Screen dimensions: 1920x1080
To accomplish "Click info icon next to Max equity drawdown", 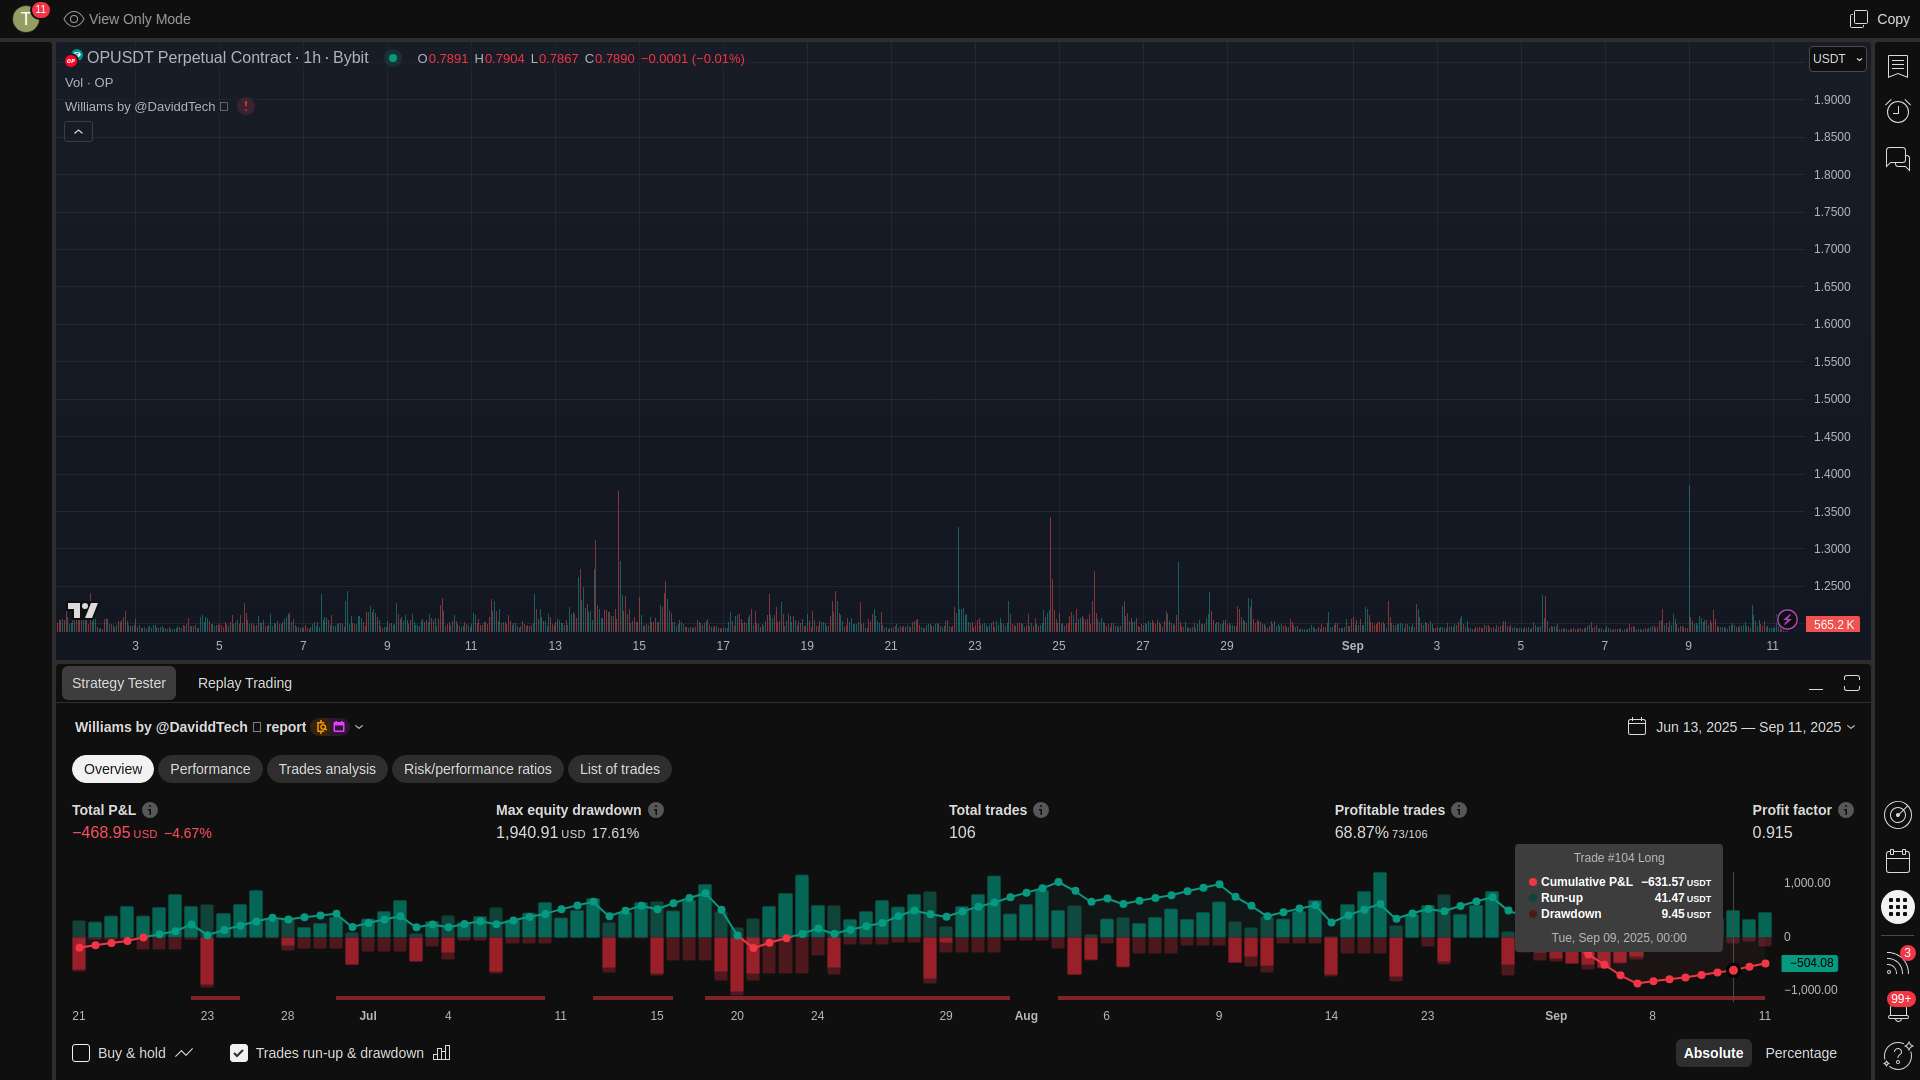I will 656,810.
